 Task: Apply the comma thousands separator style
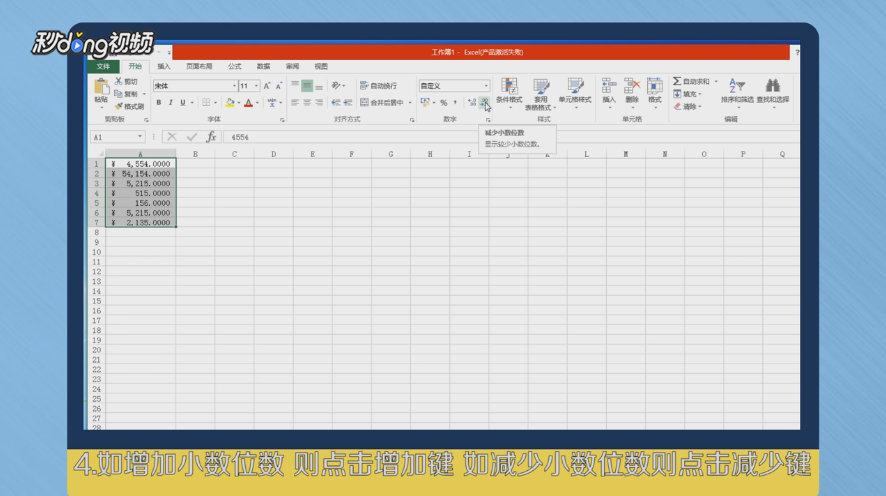[455, 103]
